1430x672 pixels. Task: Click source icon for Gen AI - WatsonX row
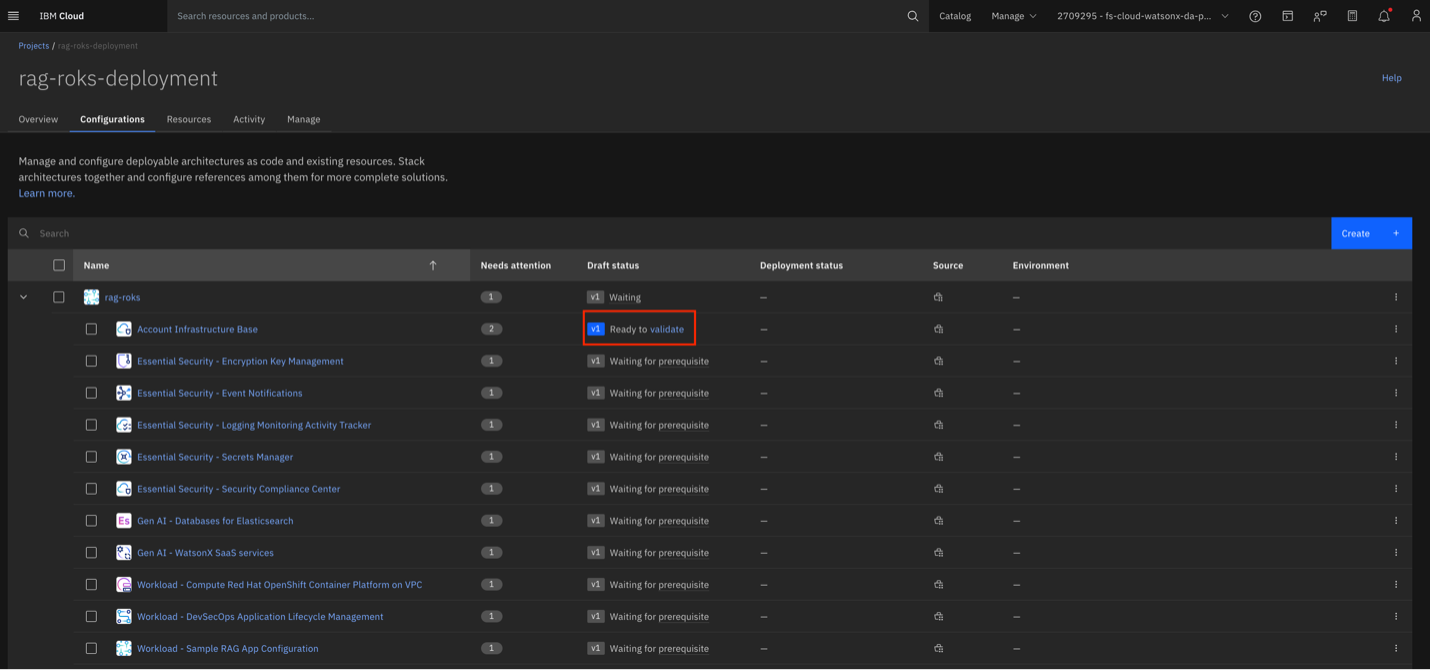tap(938, 553)
